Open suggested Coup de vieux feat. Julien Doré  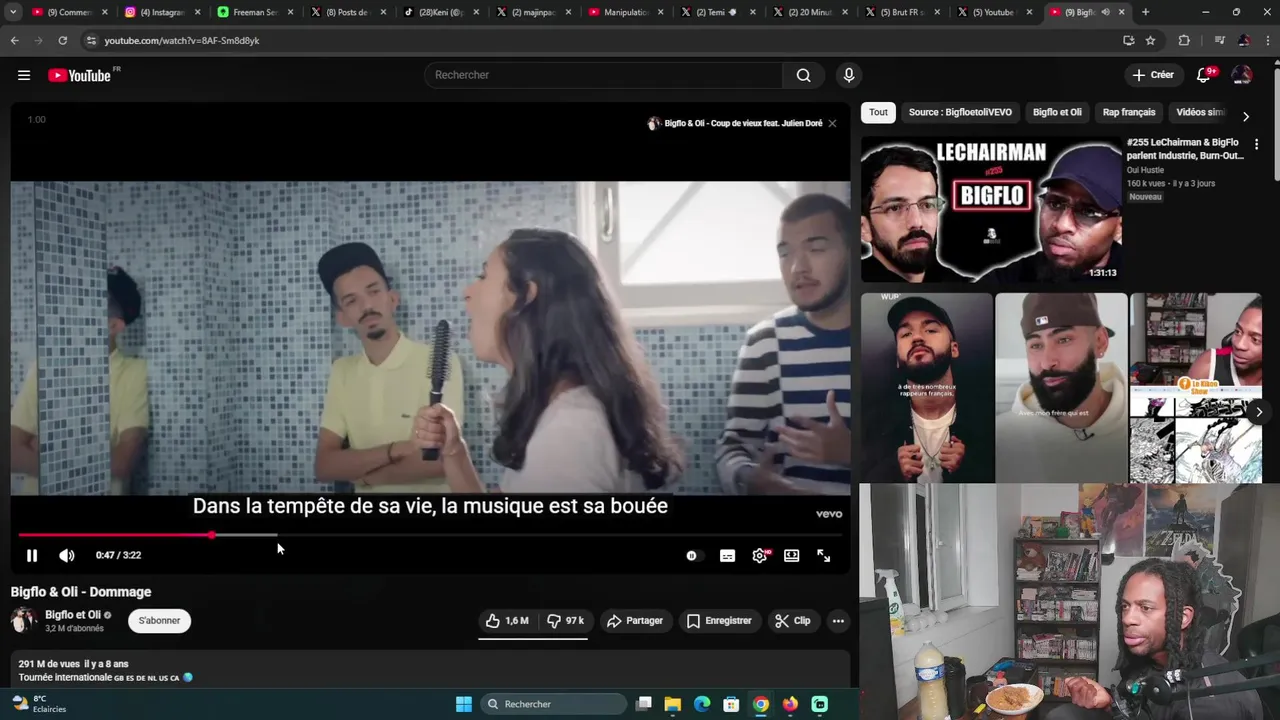[743, 123]
